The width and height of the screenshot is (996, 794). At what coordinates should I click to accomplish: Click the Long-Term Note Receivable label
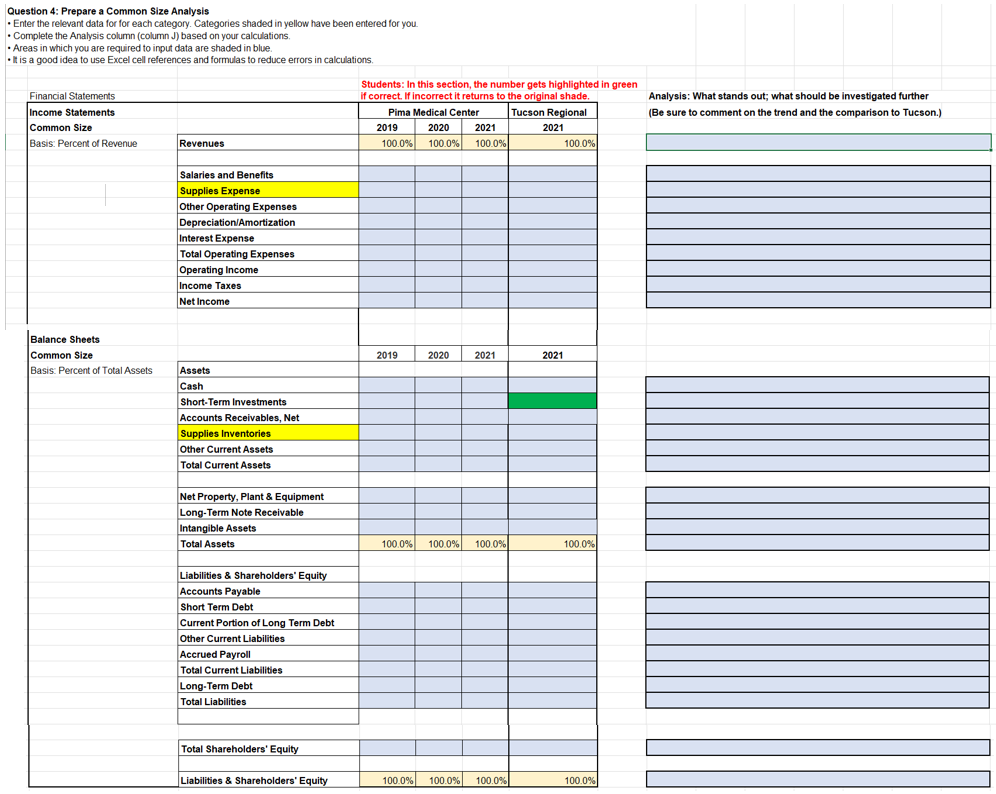(241, 512)
